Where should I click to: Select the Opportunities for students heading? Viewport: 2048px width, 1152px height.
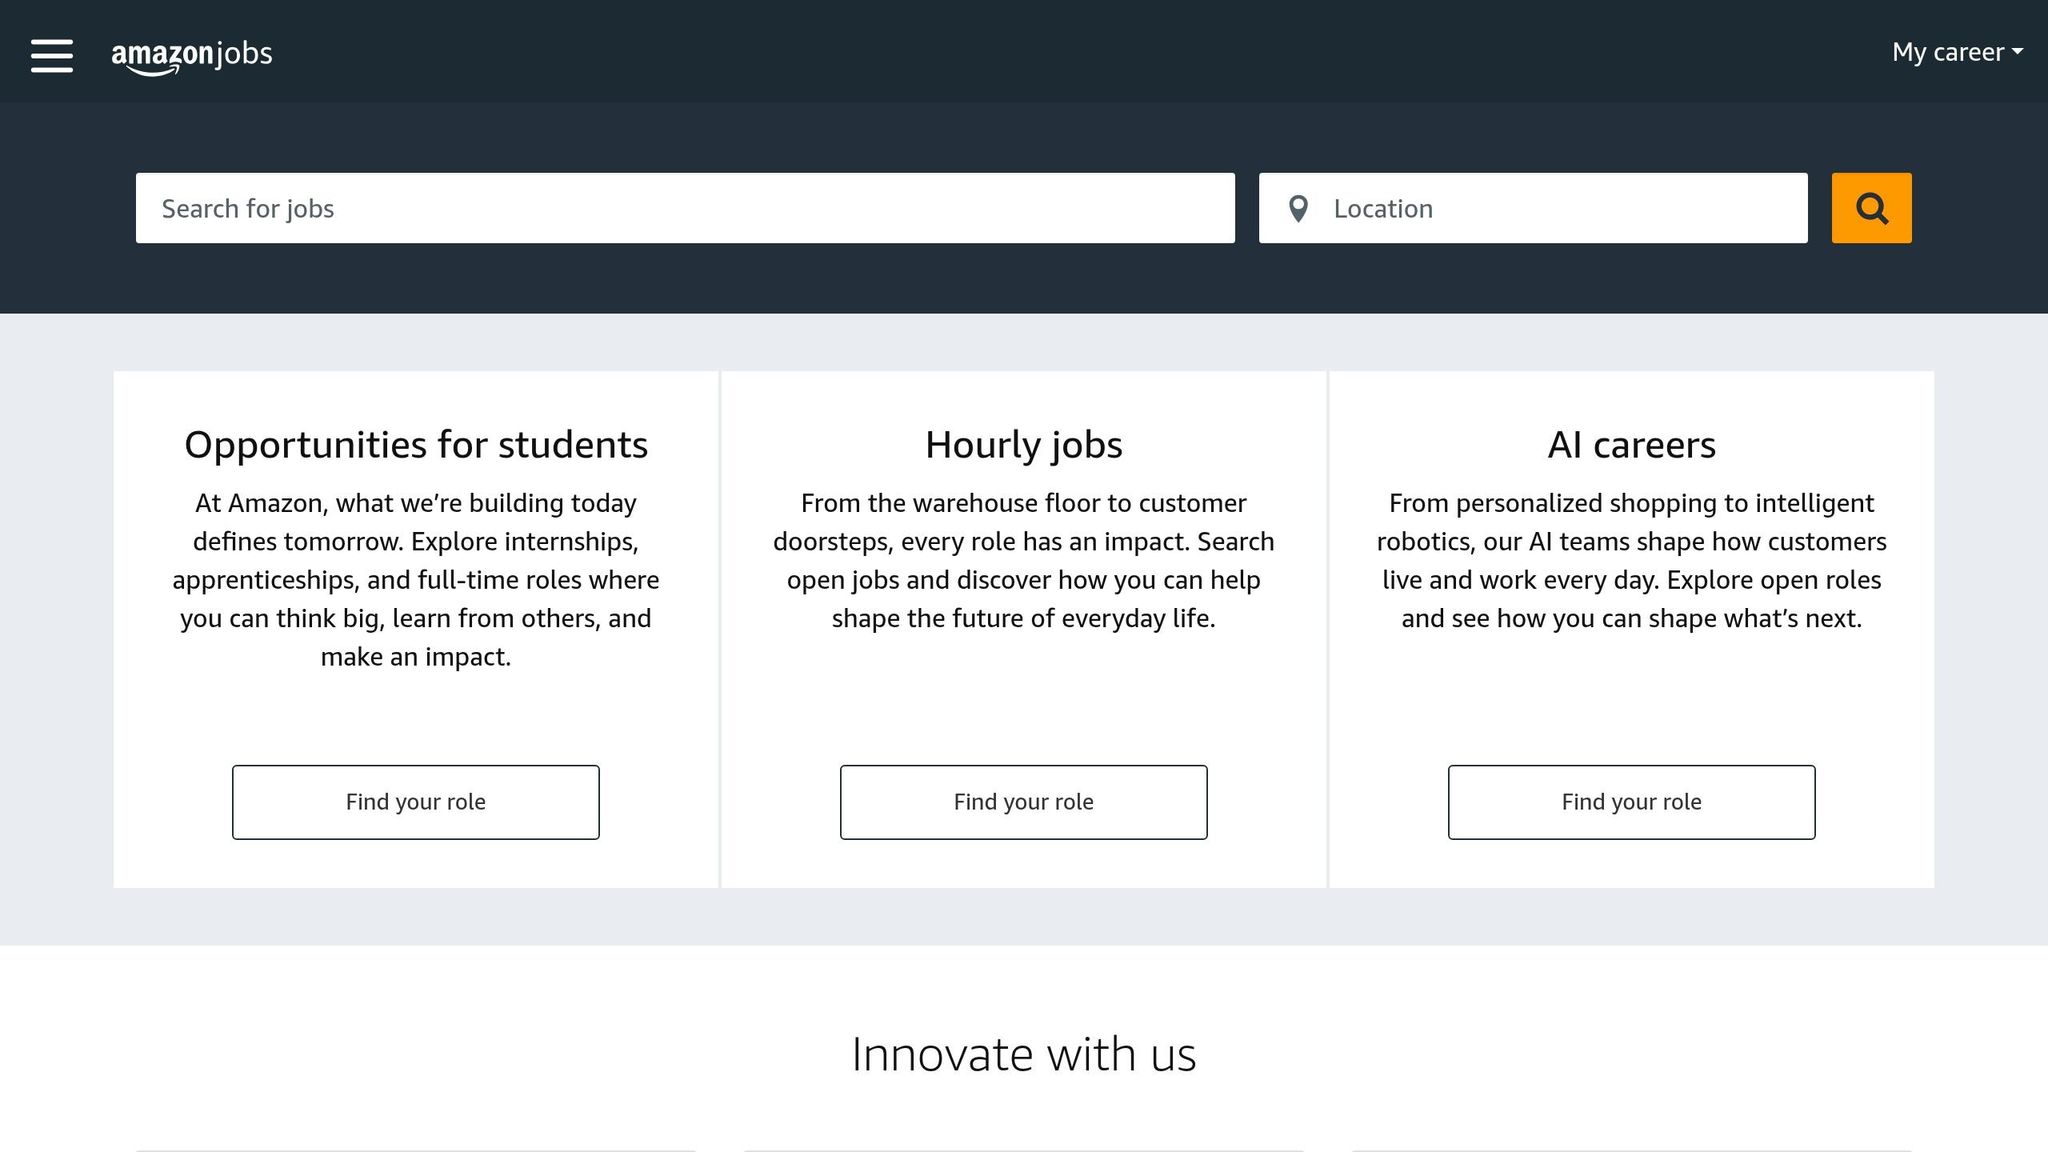[416, 445]
